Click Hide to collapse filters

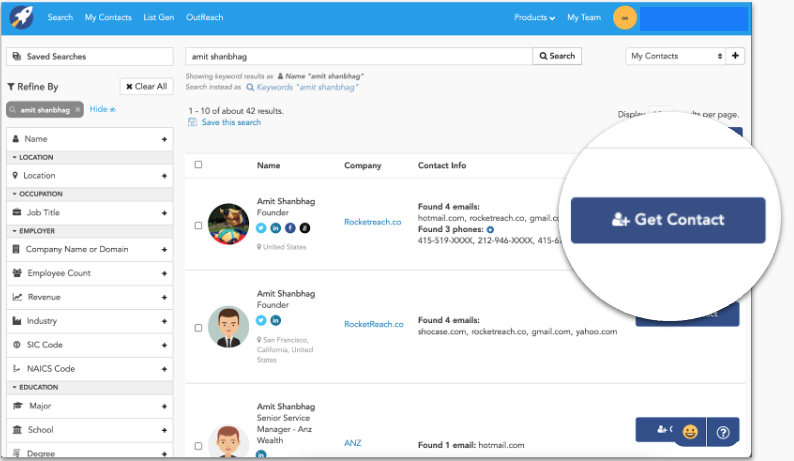point(102,109)
